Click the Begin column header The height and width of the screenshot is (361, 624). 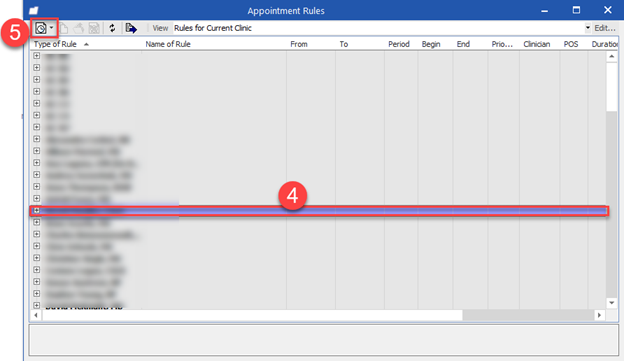431,44
